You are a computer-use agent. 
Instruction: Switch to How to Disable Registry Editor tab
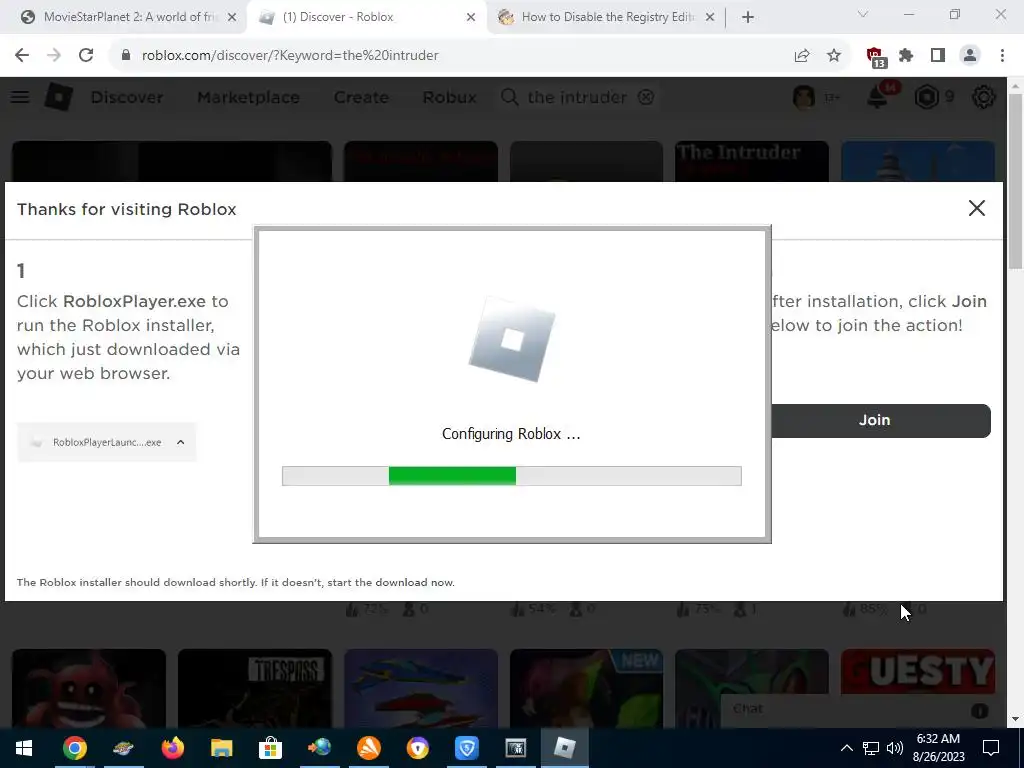click(605, 17)
